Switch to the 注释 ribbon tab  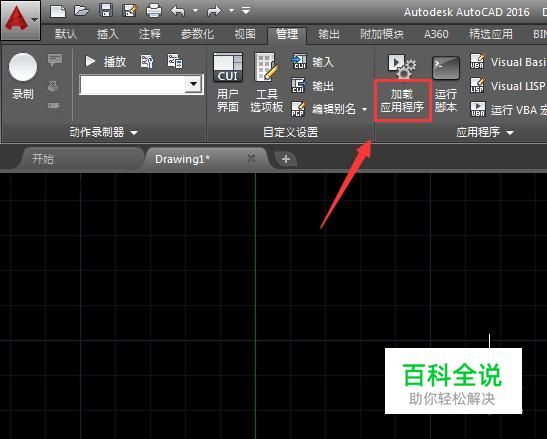pyautogui.click(x=150, y=34)
